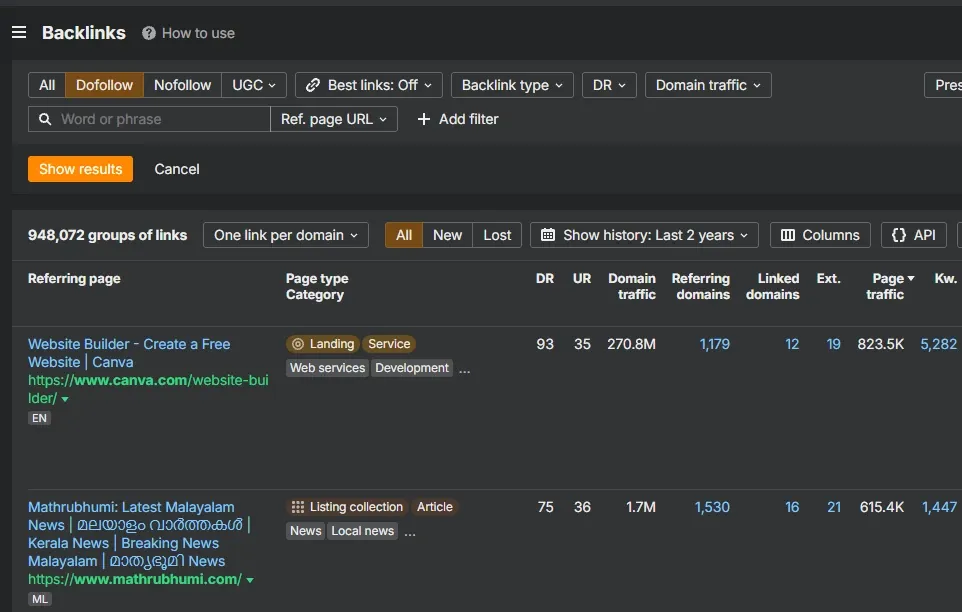Click the Landing page type target icon
Screen dimensions: 962x612
pos(298,344)
